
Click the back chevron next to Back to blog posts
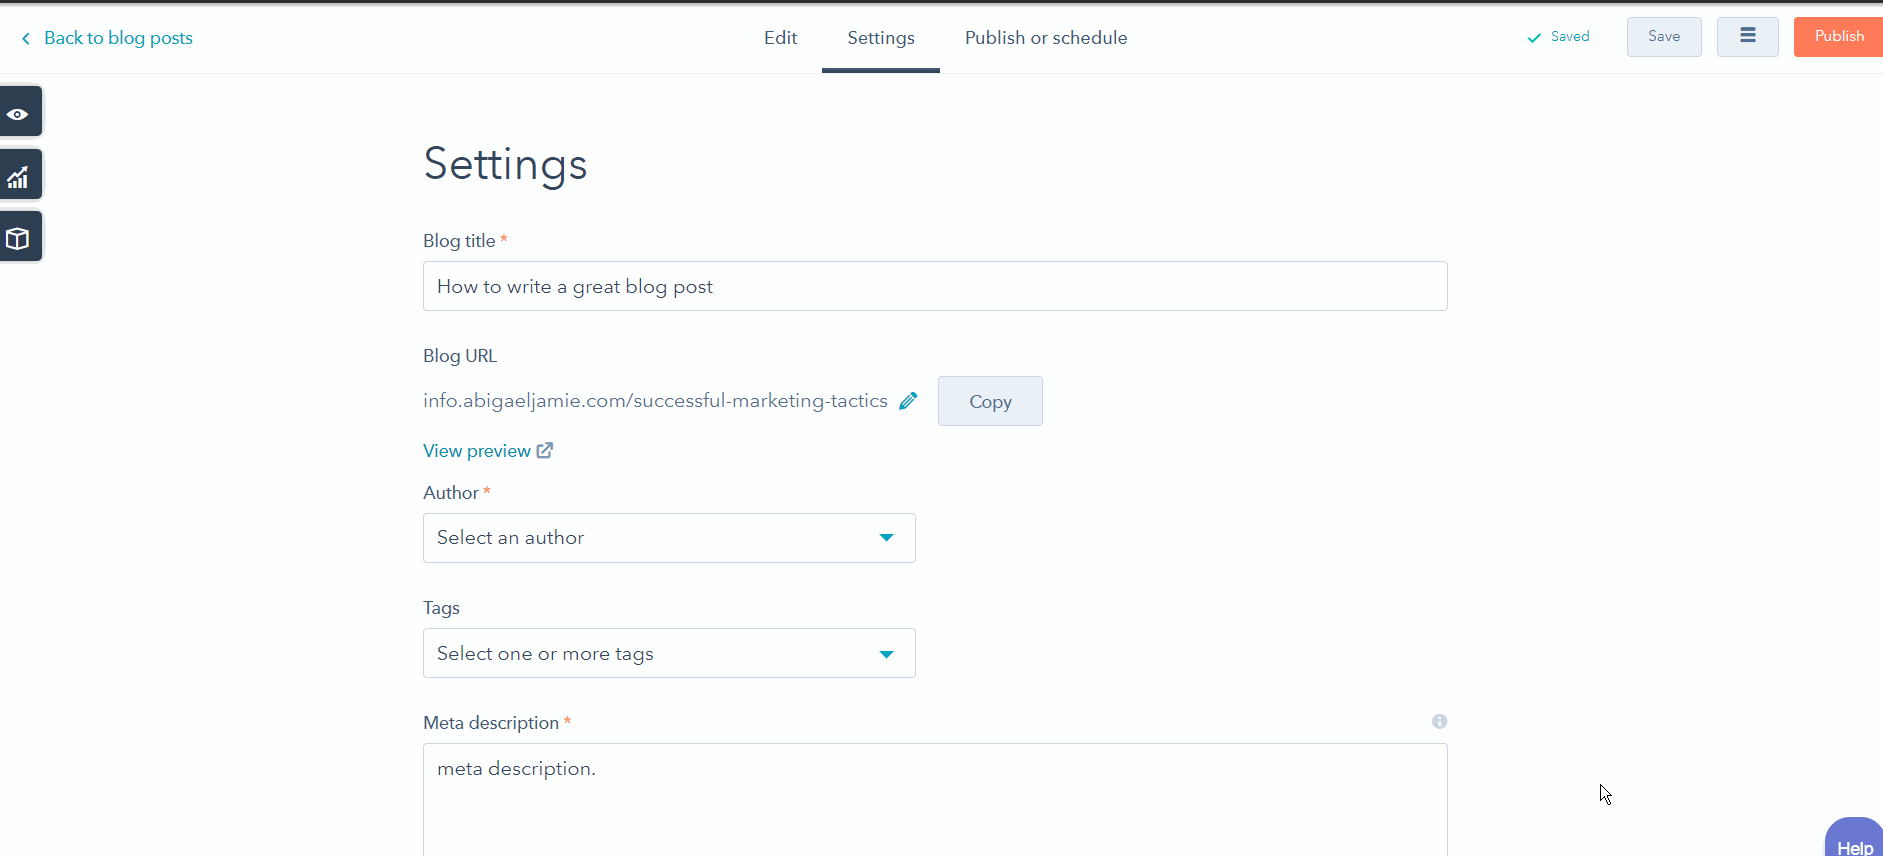coord(25,38)
